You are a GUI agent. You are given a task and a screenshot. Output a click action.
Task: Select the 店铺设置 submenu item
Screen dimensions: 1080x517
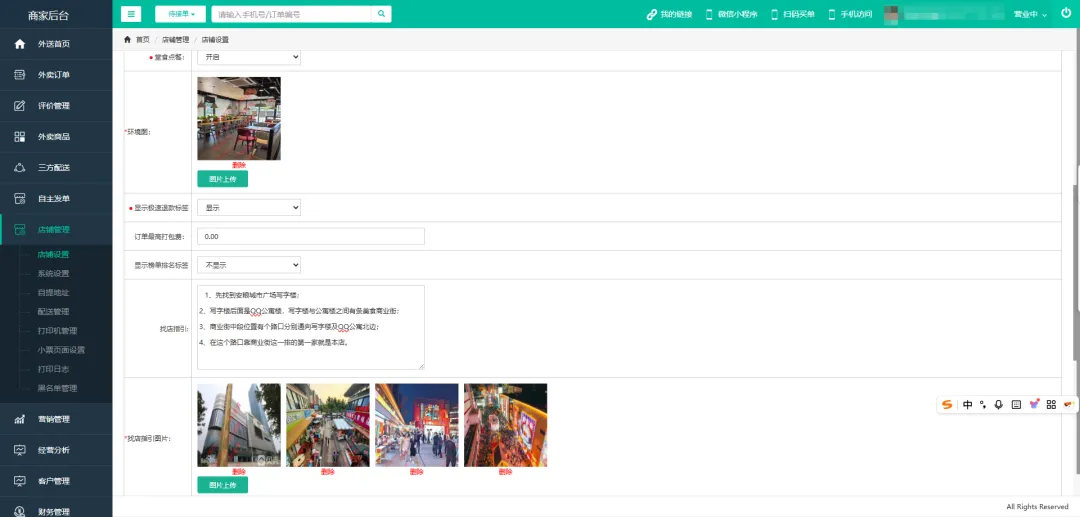click(x=54, y=255)
